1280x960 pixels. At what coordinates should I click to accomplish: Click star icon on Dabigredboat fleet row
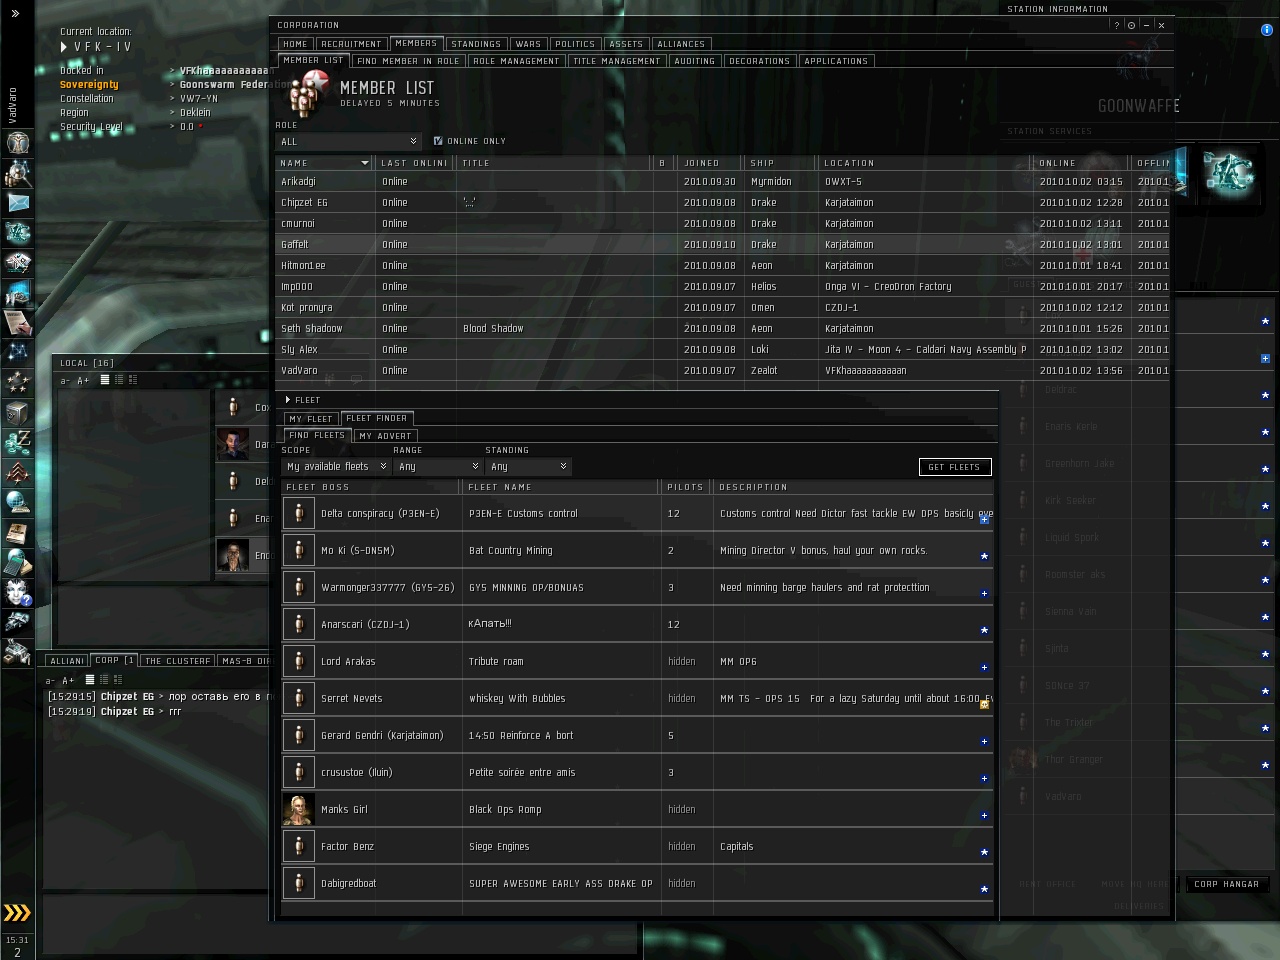[x=984, y=889]
